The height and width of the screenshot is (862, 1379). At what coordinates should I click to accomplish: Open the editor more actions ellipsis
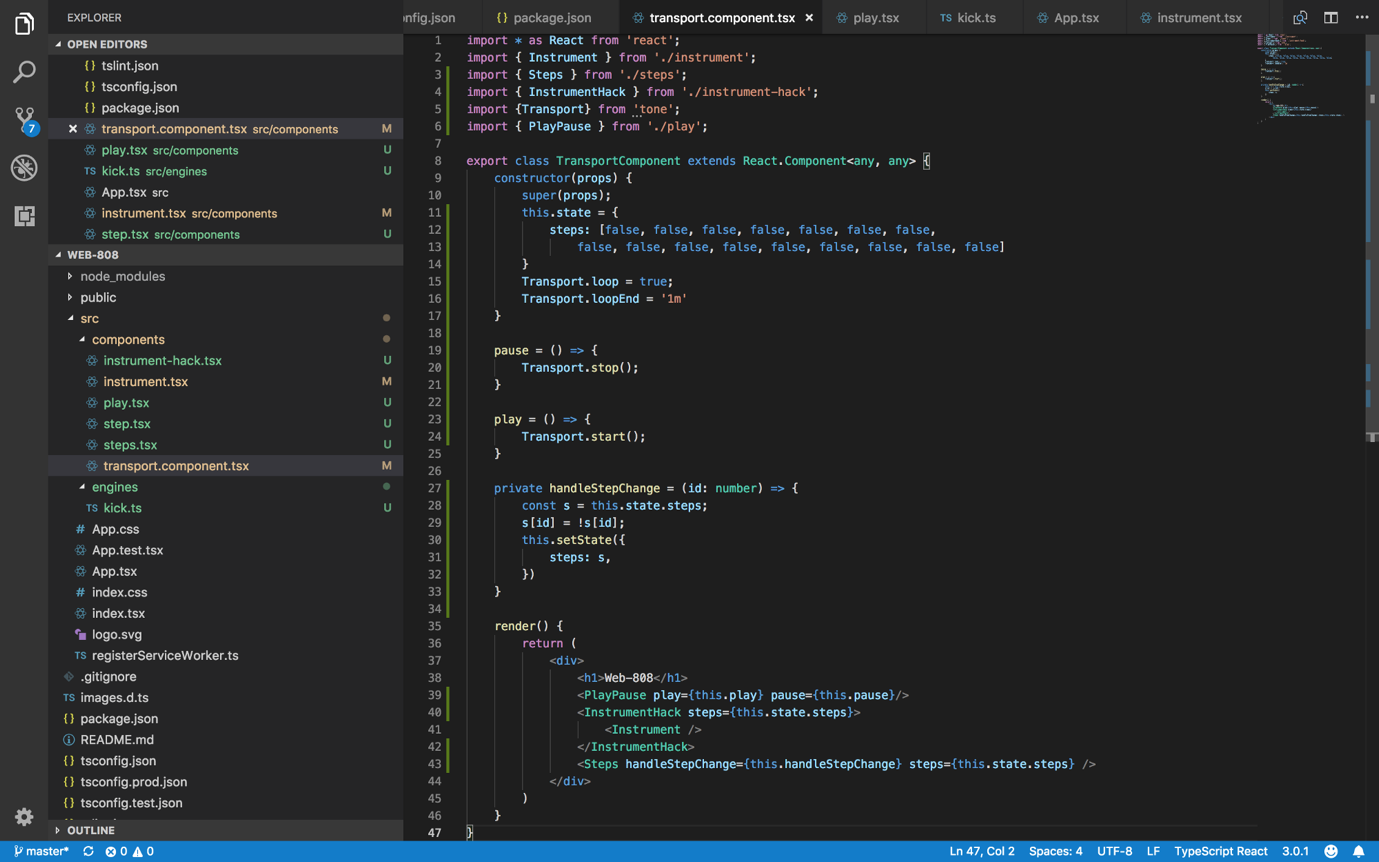click(1361, 17)
